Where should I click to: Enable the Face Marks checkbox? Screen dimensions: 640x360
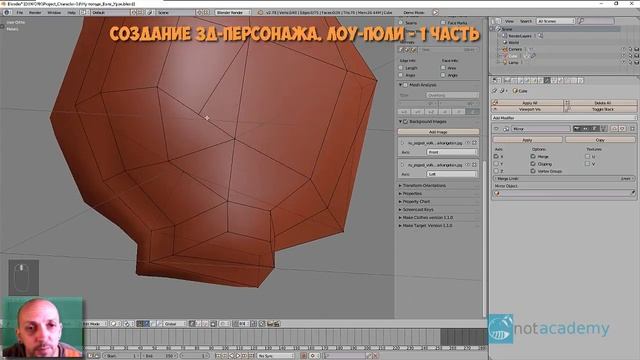tap(443, 22)
